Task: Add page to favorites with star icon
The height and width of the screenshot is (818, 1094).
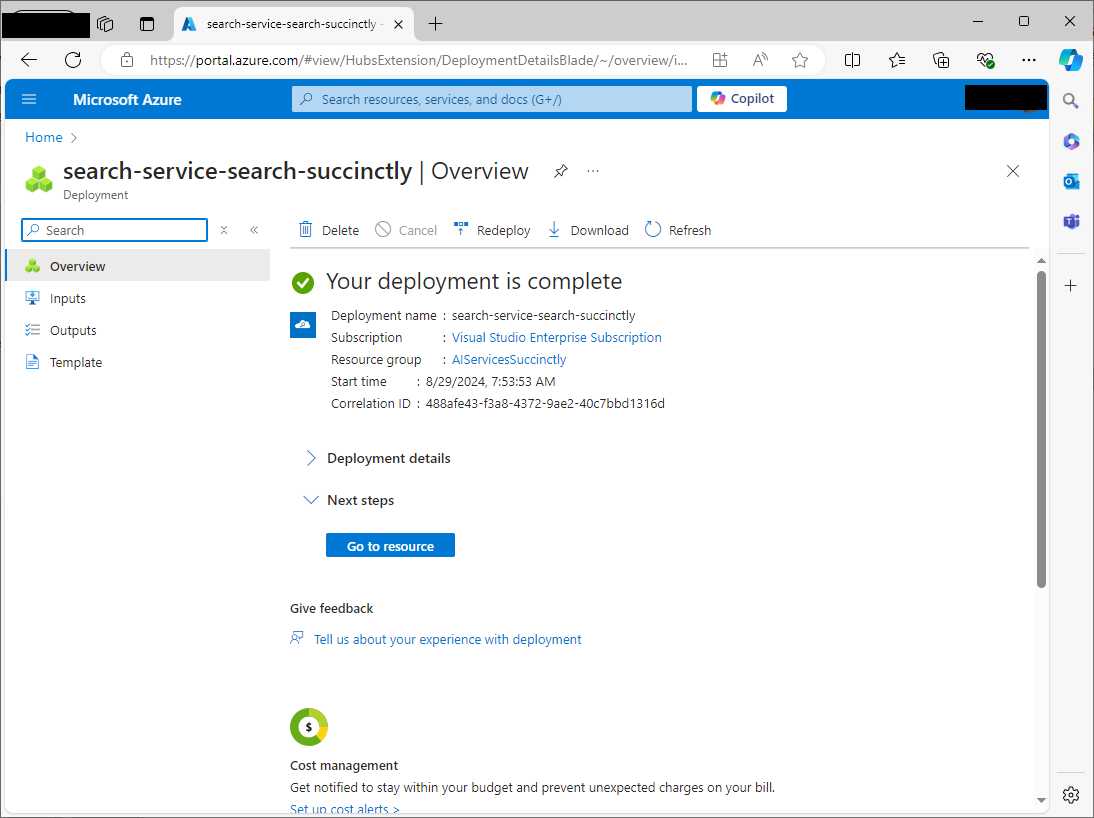Action: [800, 60]
